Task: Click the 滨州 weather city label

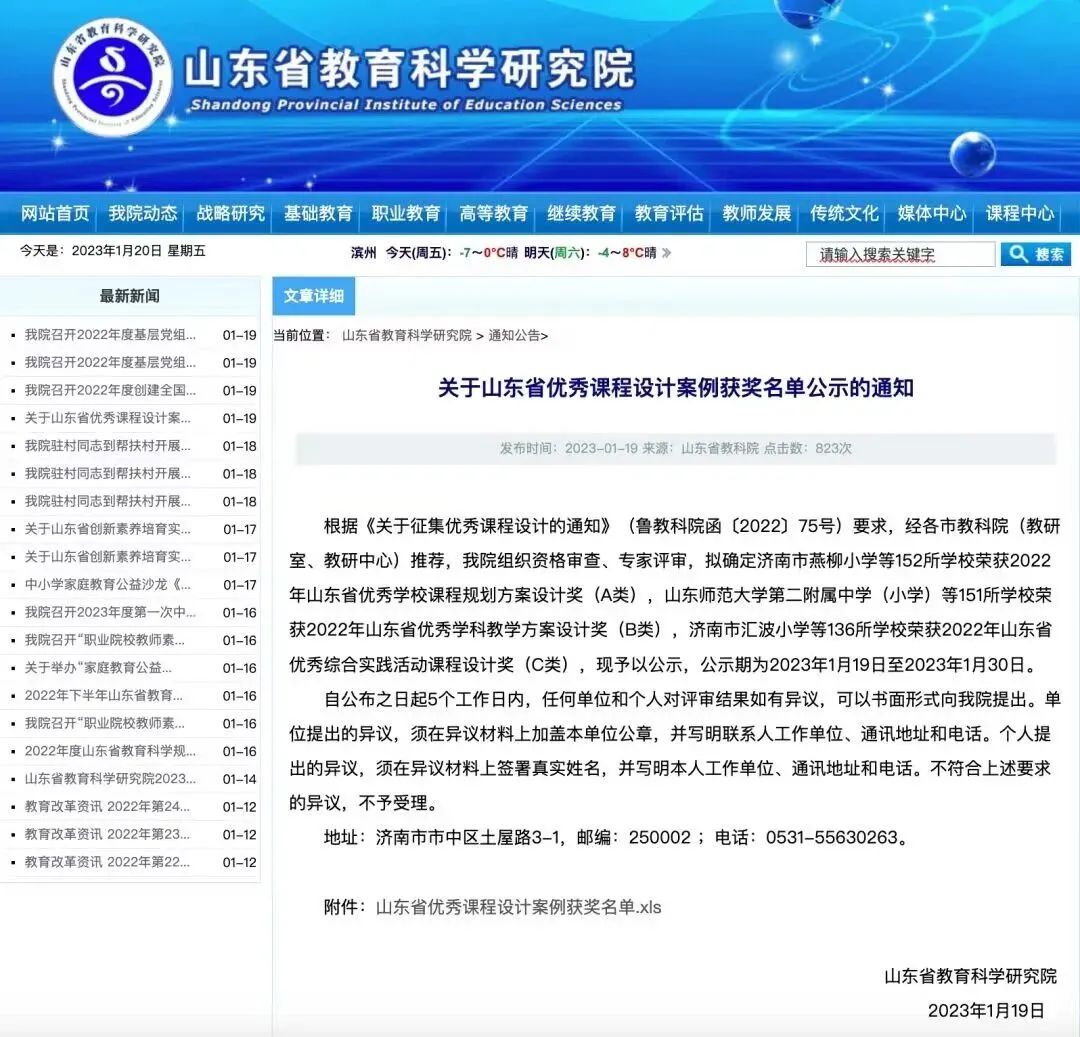Action: pyautogui.click(x=364, y=253)
